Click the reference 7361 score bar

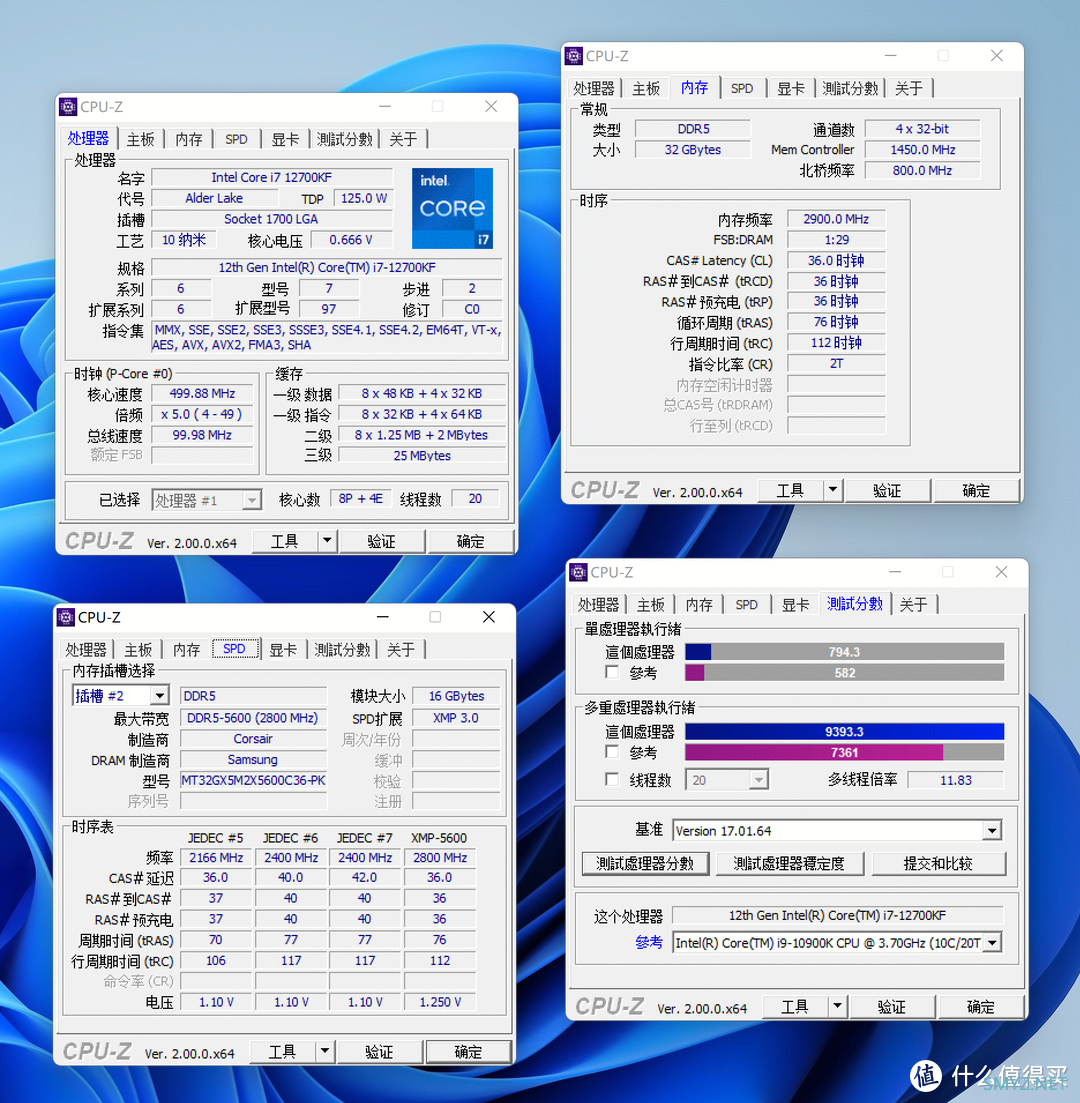(x=844, y=753)
